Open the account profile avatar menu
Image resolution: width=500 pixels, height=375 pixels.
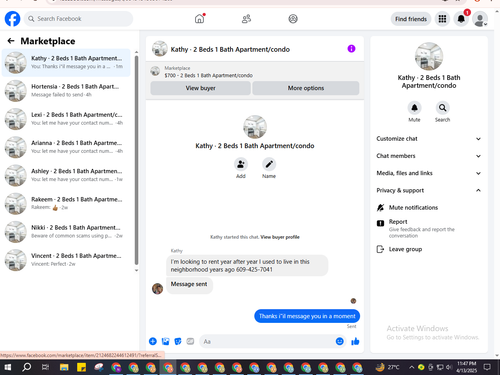(480, 19)
